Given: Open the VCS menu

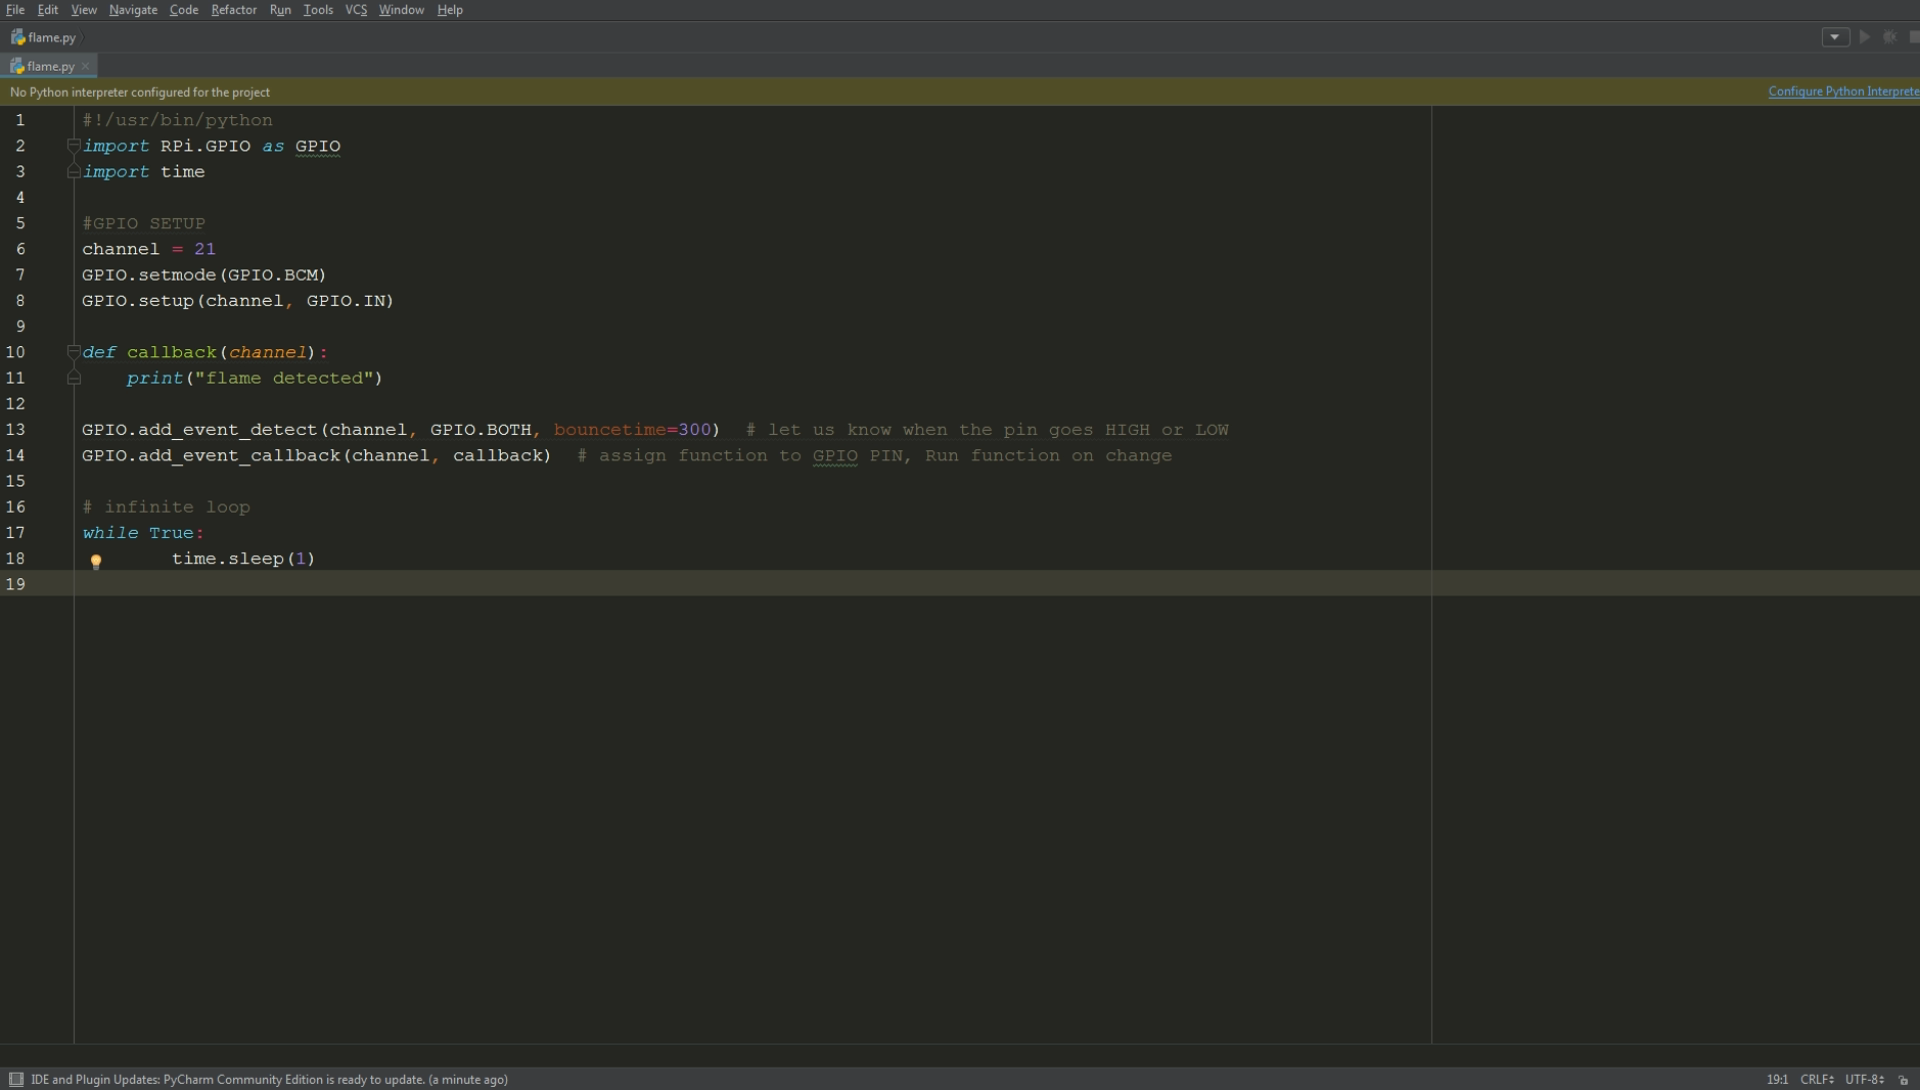Looking at the screenshot, I should pos(356,10).
